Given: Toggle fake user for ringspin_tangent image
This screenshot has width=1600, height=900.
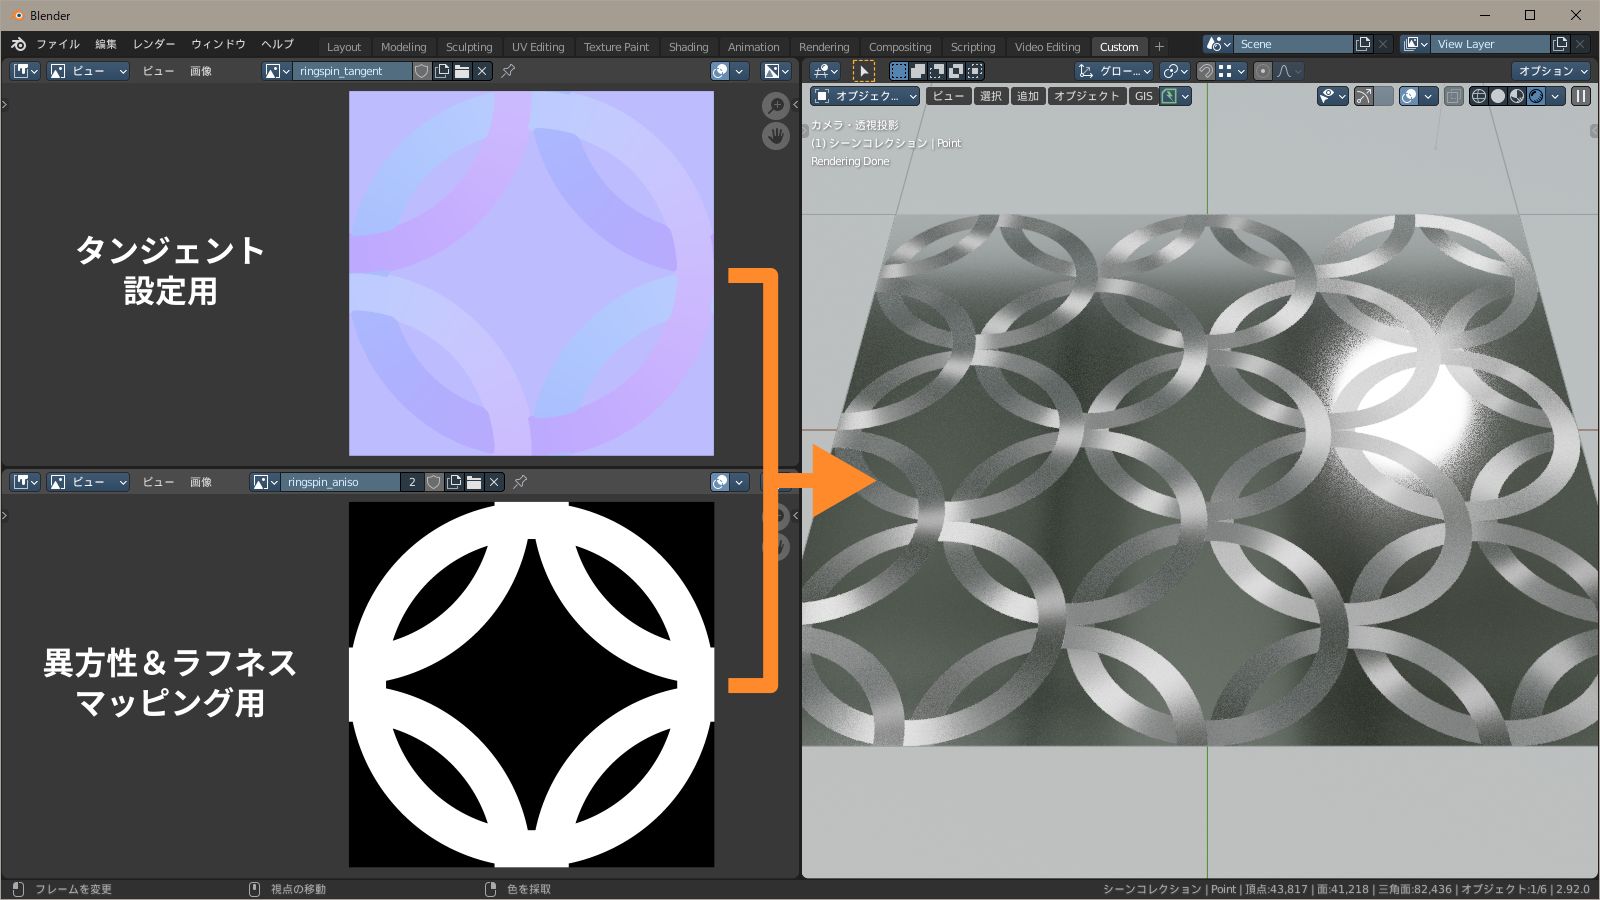Looking at the screenshot, I should tap(422, 71).
